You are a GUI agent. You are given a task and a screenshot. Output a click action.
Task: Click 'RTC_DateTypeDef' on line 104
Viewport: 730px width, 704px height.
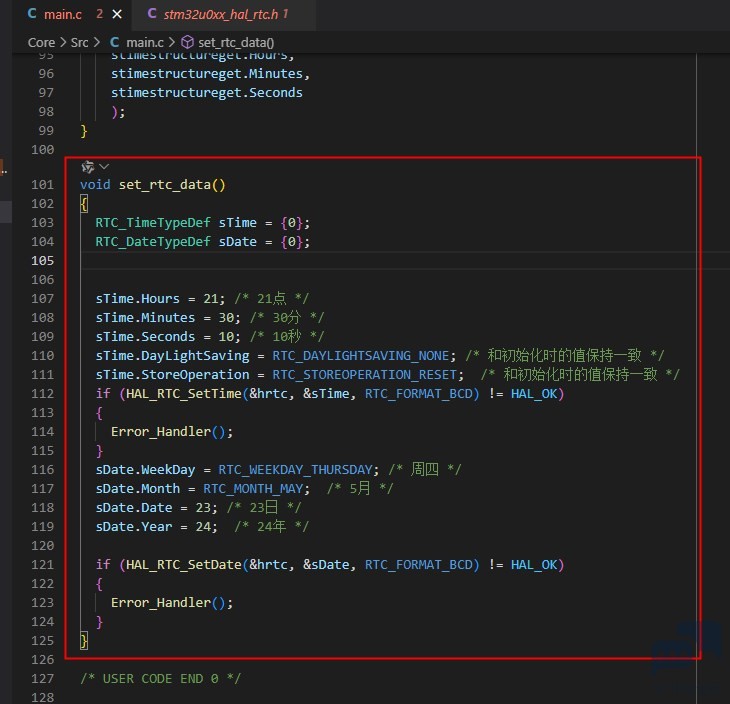coord(153,242)
